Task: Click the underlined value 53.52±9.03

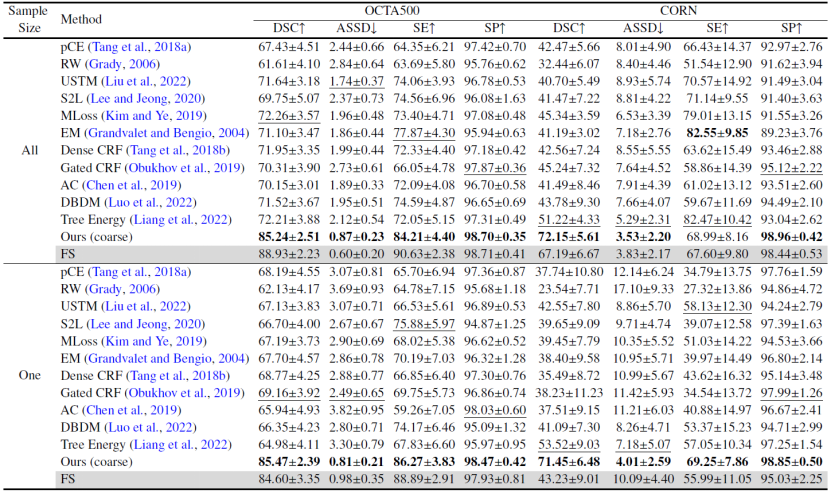Action: pyautogui.click(x=569, y=444)
